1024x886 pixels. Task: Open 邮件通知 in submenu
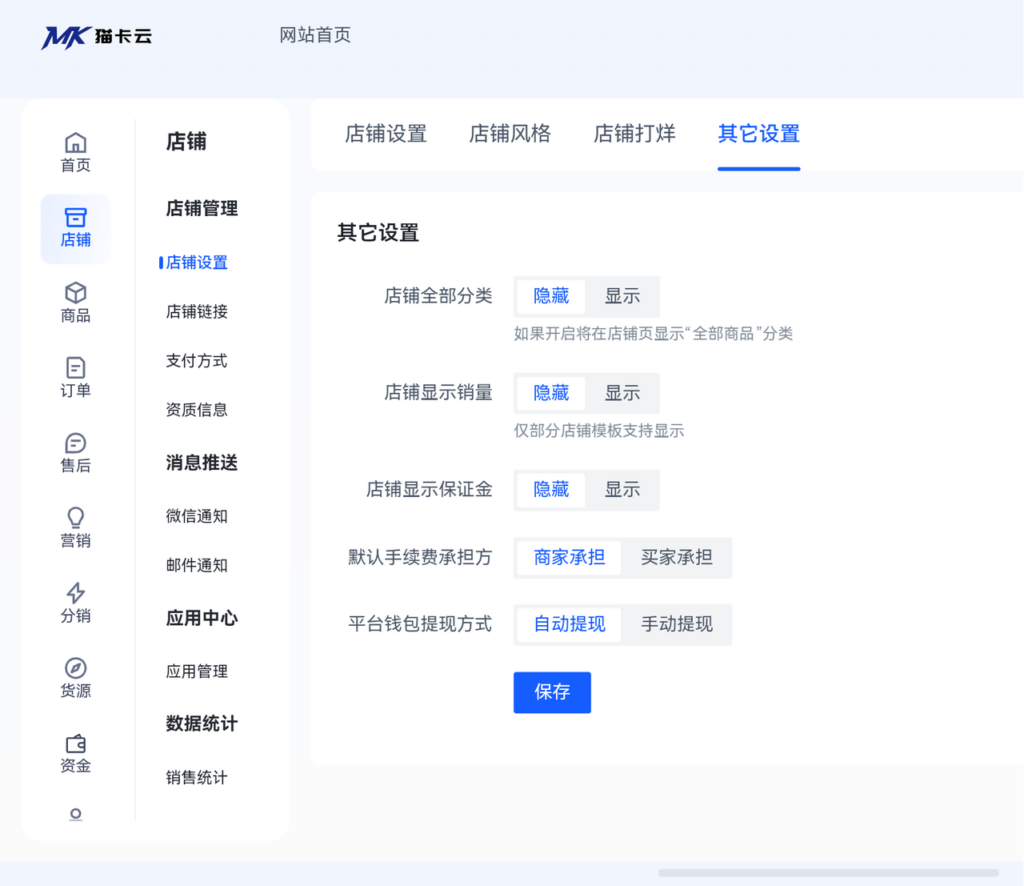[196, 565]
